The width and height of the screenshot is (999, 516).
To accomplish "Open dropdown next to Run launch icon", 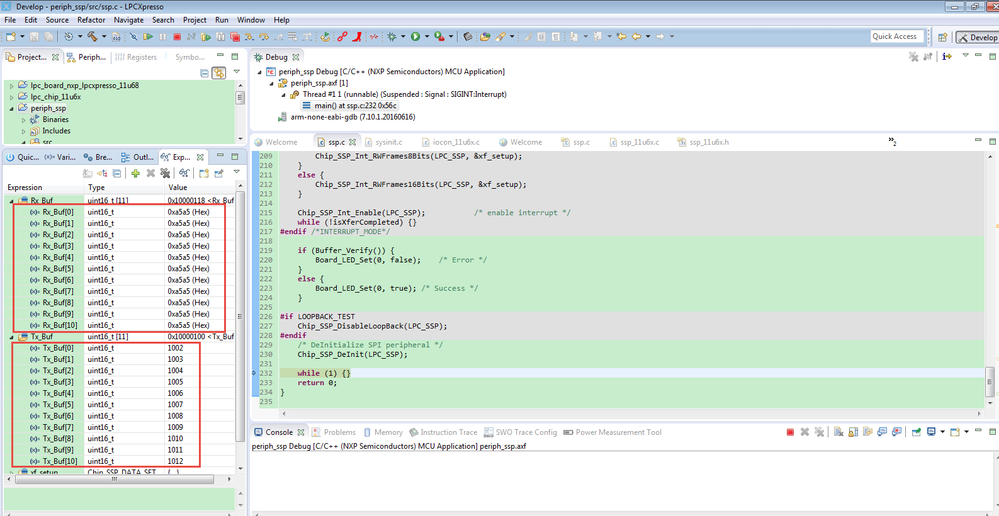I will click(426, 37).
